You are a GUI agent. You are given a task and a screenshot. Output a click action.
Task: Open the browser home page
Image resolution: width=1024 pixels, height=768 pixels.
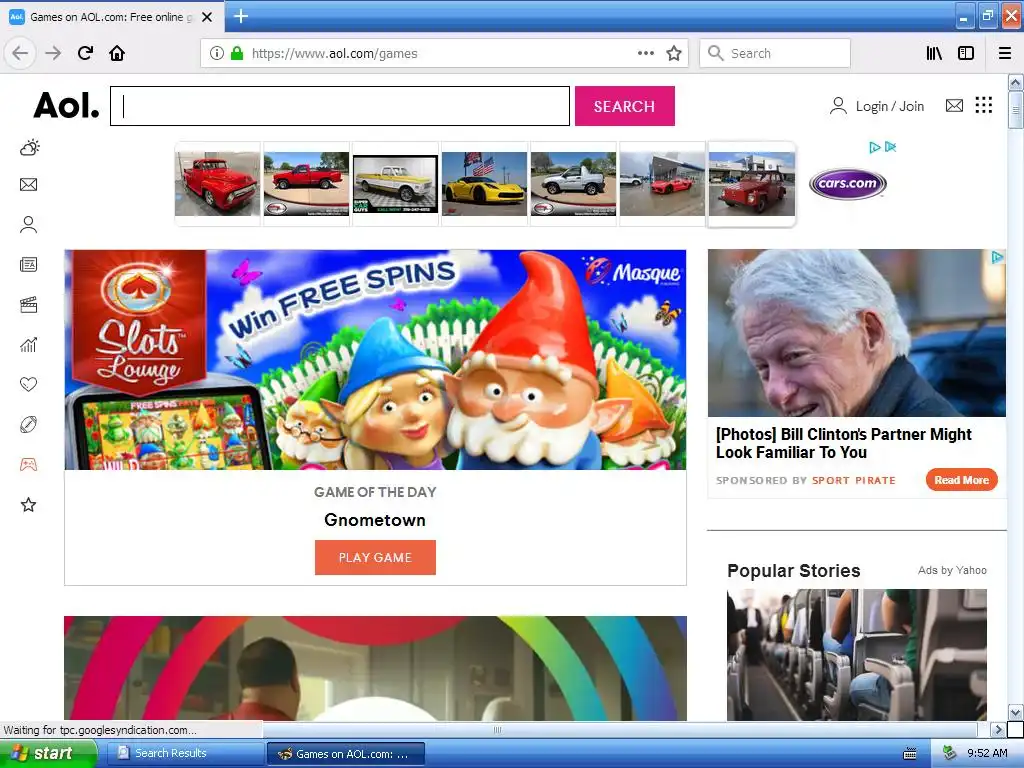pyautogui.click(x=117, y=53)
